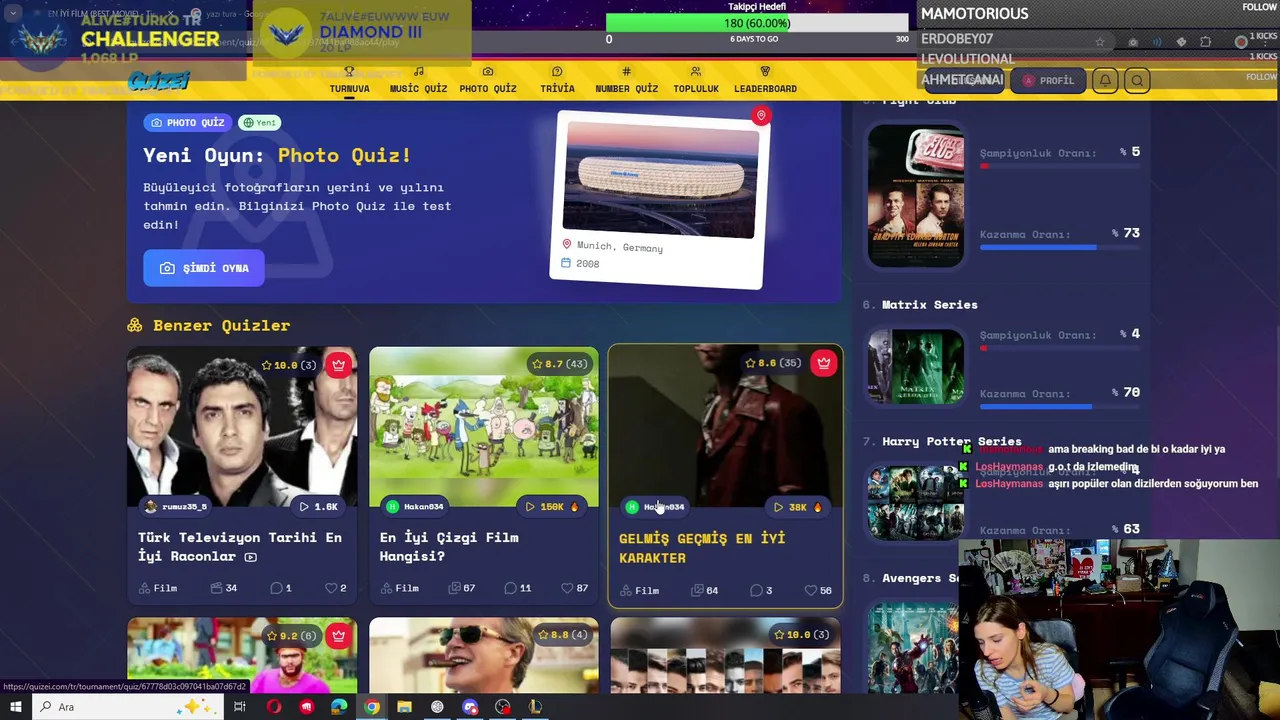Click the Quizei logo
Screen dimensions: 1280x720
pyautogui.click(x=158, y=81)
